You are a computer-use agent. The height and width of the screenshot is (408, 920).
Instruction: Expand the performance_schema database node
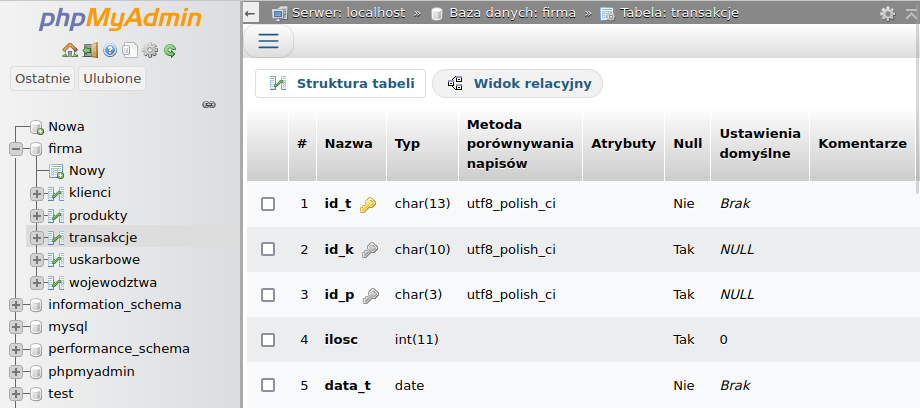[16, 349]
